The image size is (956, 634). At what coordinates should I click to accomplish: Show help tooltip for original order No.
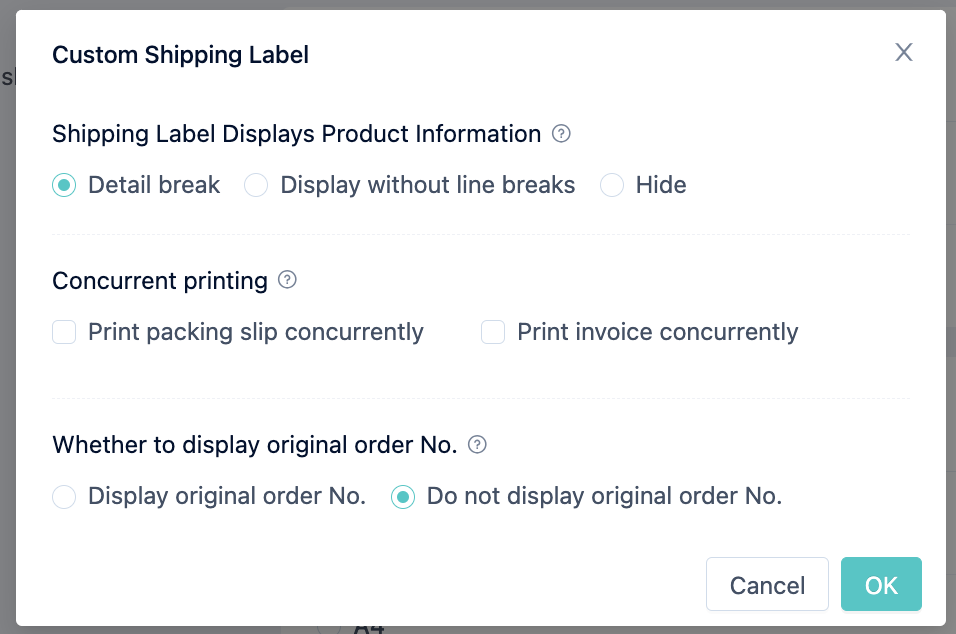pyautogui.click(x=477, y=444)
